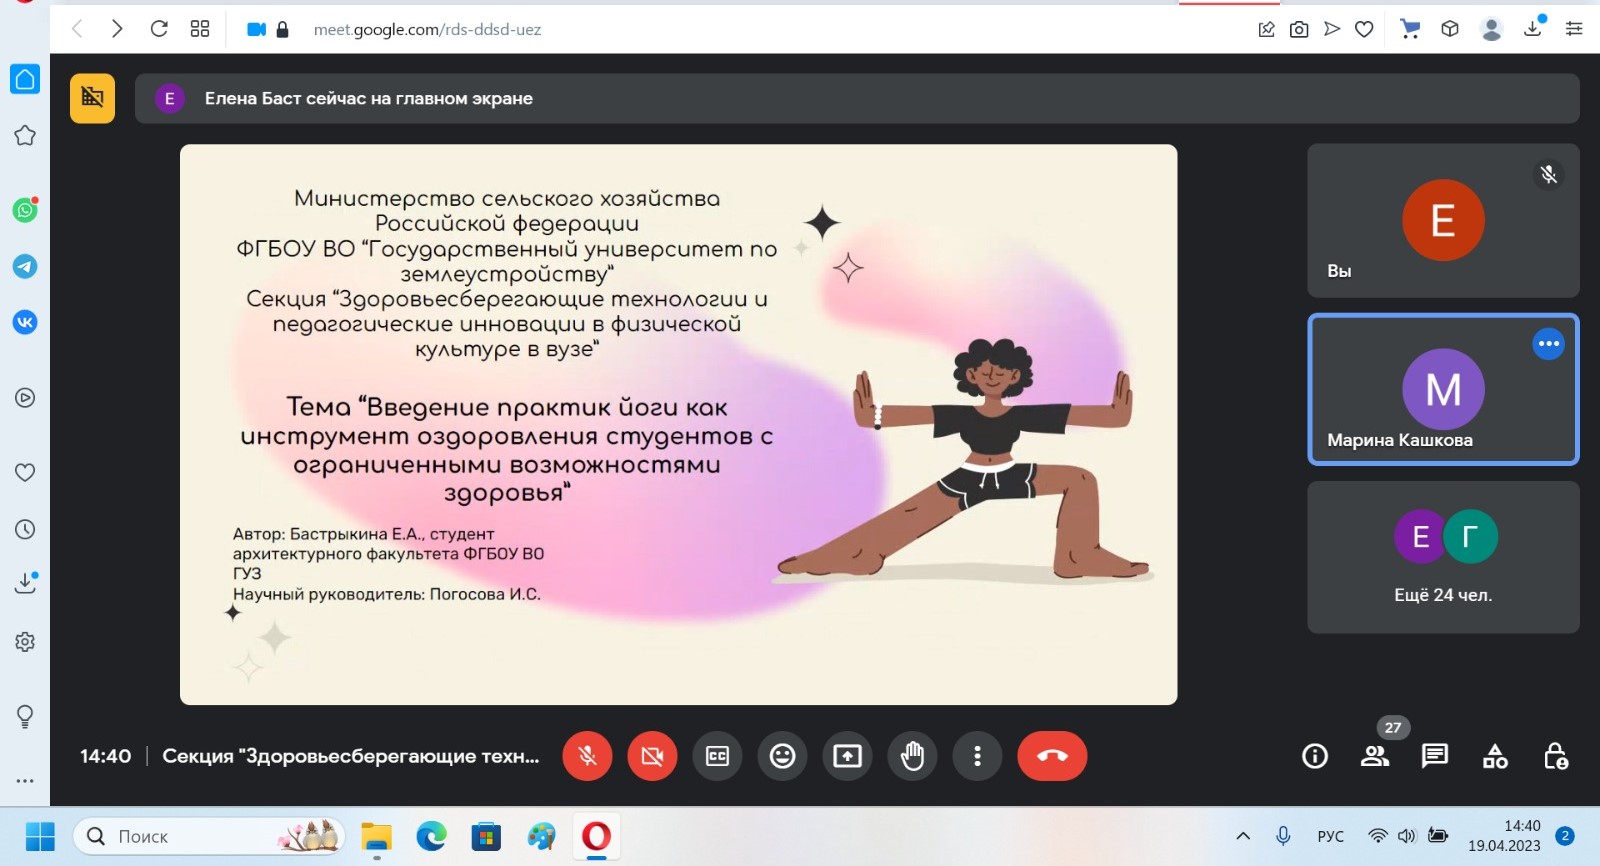Toggle the microphone mute button

pyautogui.click(x=587, y=756)
